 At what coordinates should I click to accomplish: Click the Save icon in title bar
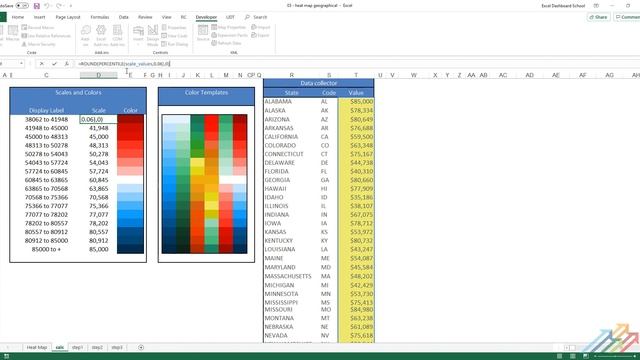37,6
